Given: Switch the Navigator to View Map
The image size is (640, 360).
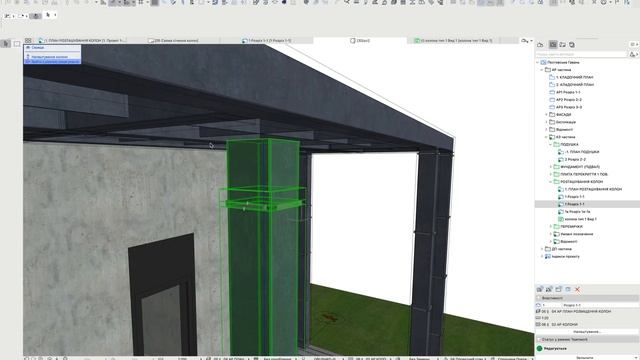Looking at the screenshot, I should (553, 44).
